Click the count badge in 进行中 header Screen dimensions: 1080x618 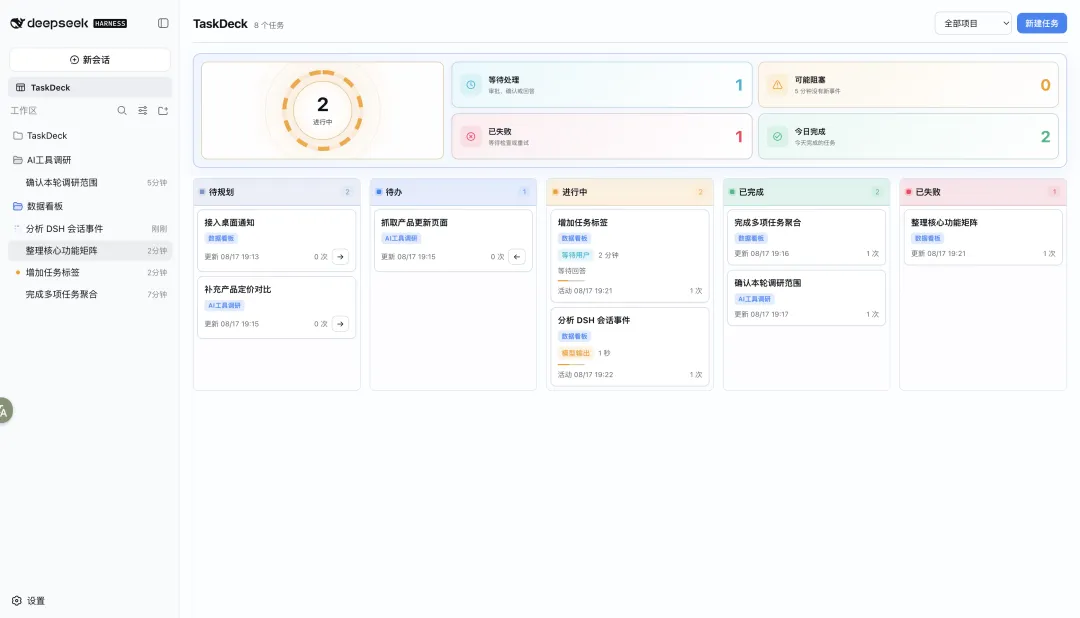[x=700, y=192]
